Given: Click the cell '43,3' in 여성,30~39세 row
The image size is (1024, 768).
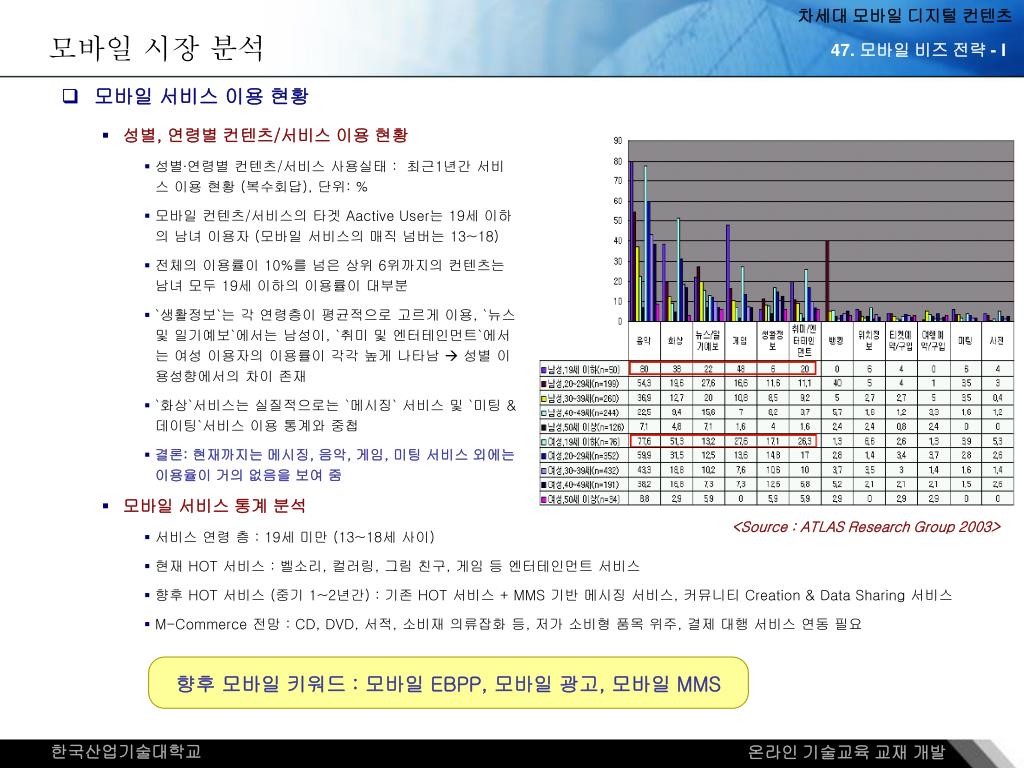Looking at the screenshot, I should [x=644, y=470].
